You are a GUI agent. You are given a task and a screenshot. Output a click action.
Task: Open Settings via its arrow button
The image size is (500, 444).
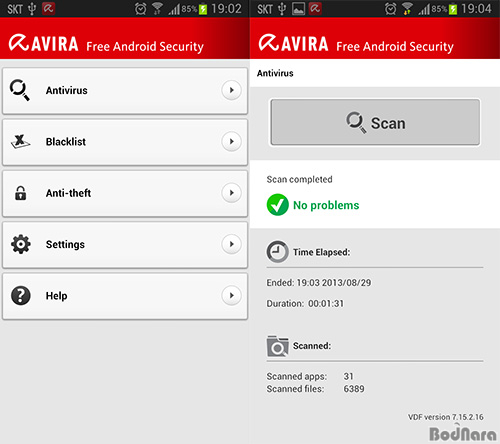[231, 244]
